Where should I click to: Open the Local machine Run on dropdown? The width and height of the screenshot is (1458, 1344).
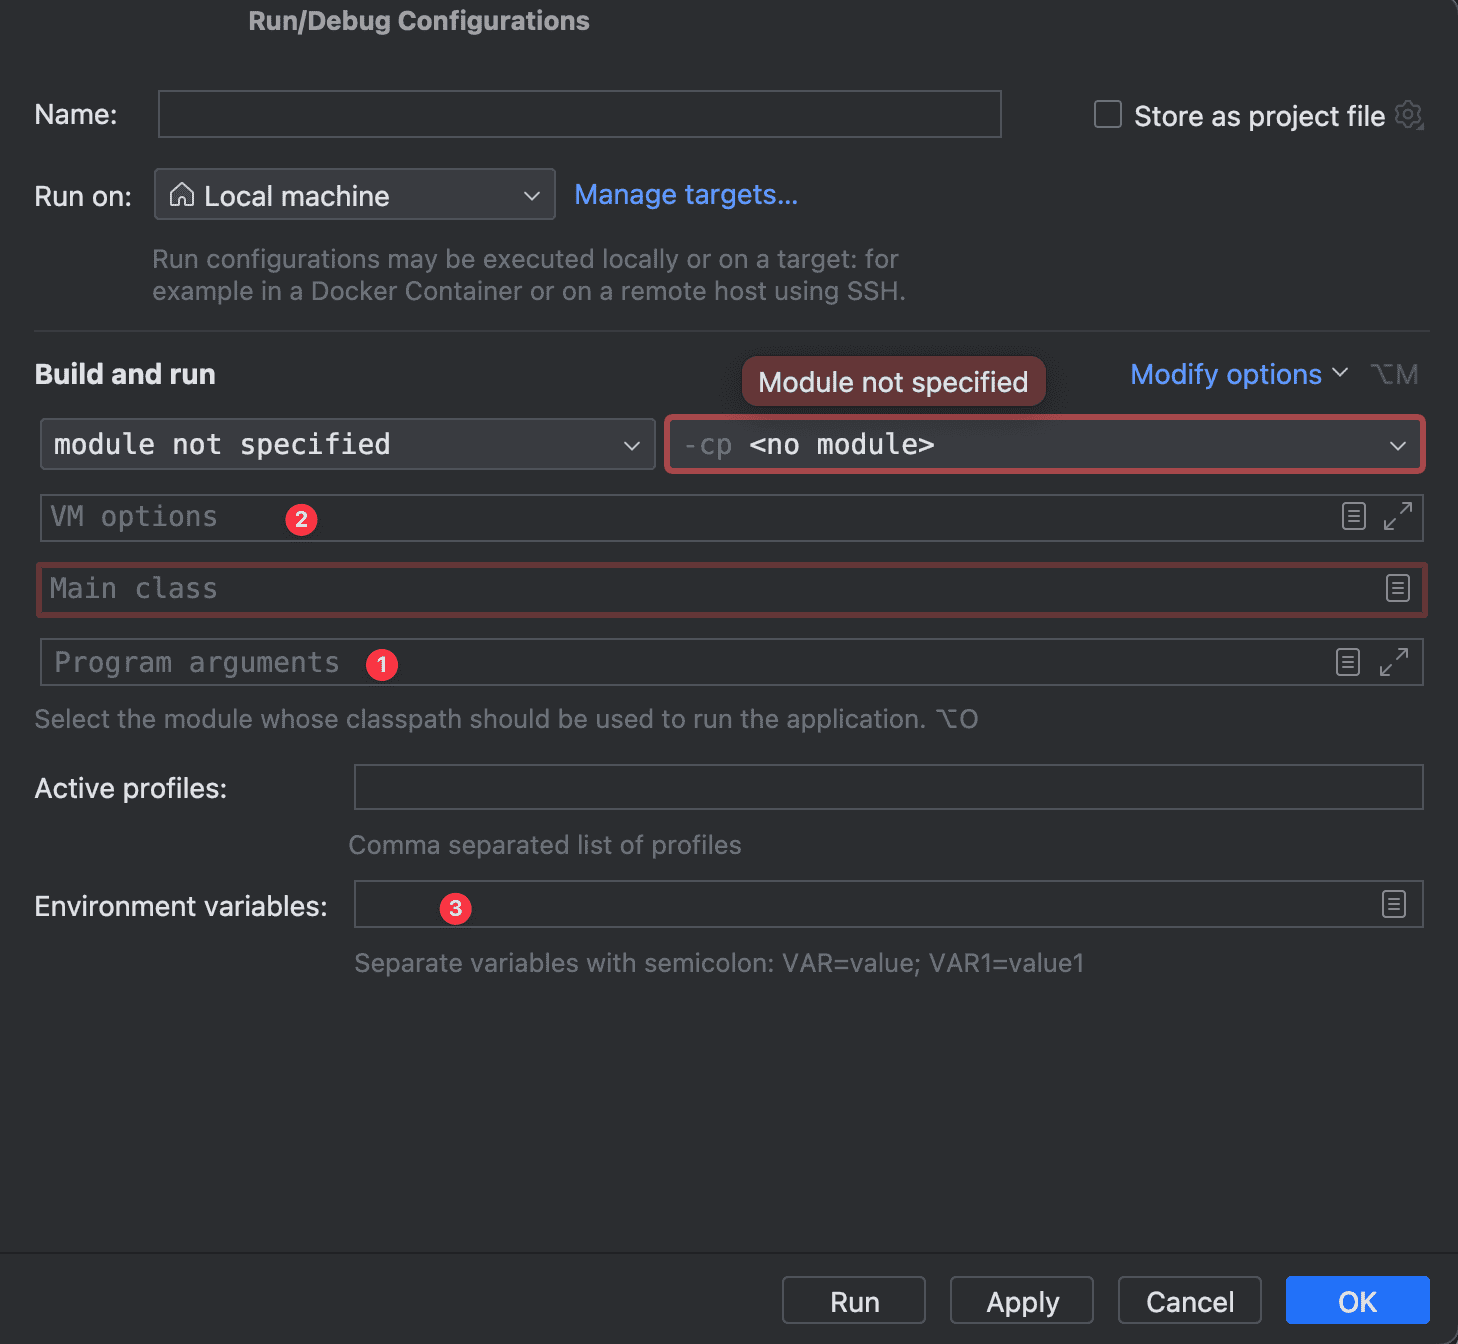point(354,195)
